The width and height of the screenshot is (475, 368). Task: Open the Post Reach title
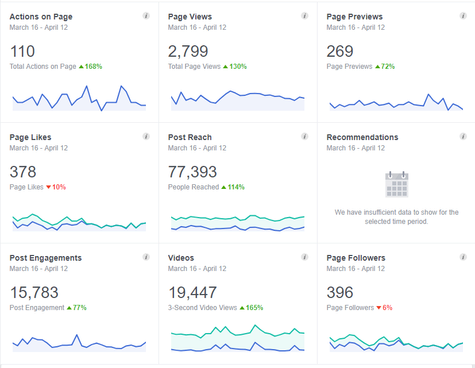190,137
